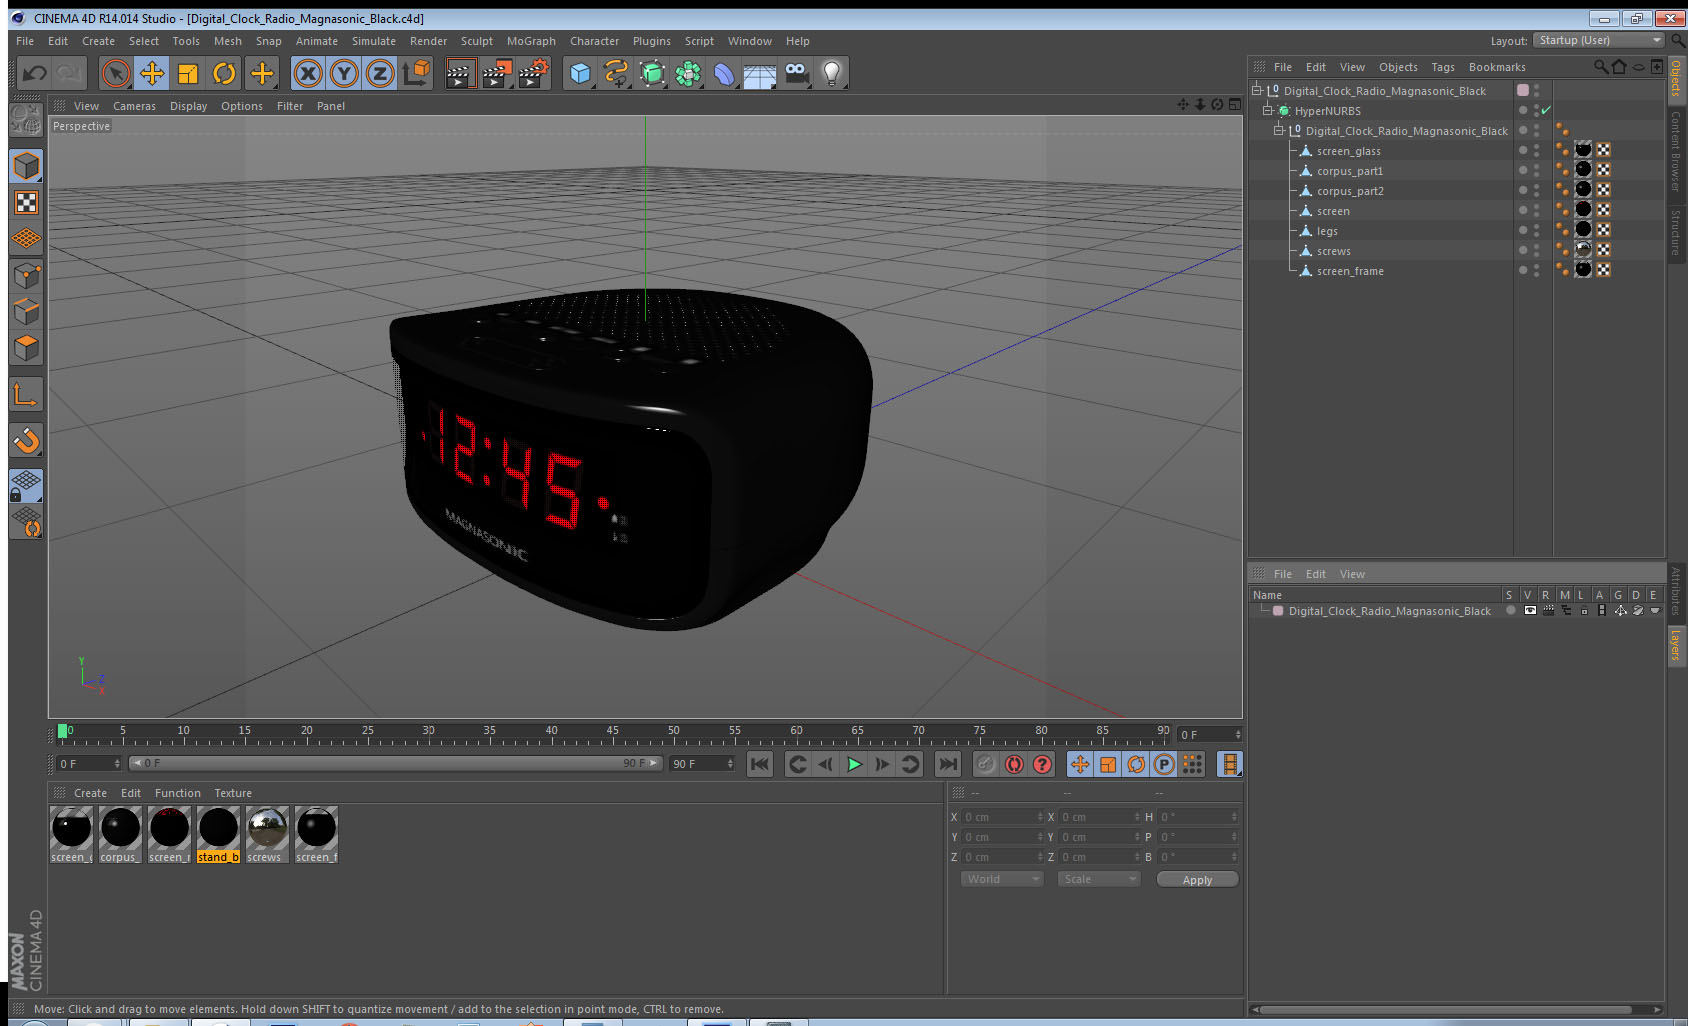Open Edit Render Settings
The image size is (1688, 1026).
(x=534, y=73)
